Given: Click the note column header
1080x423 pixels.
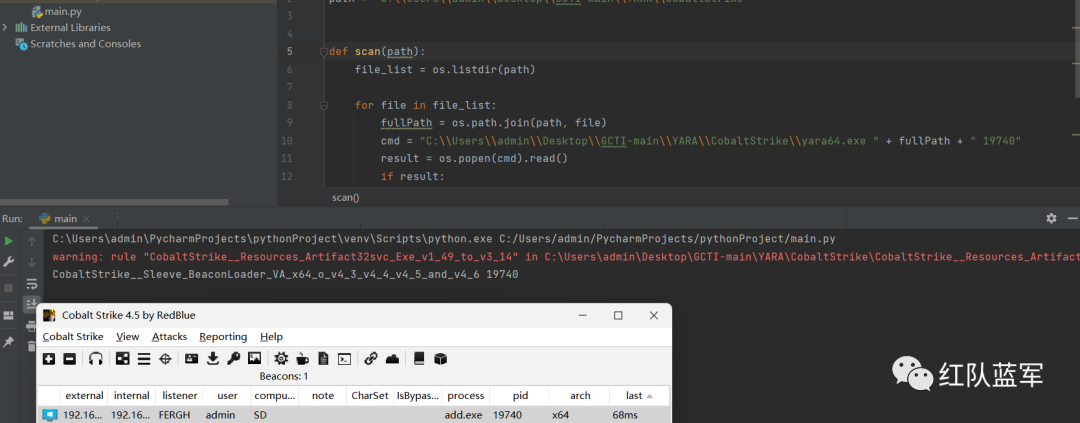Looking at the screenshot, I should (322, 395).
